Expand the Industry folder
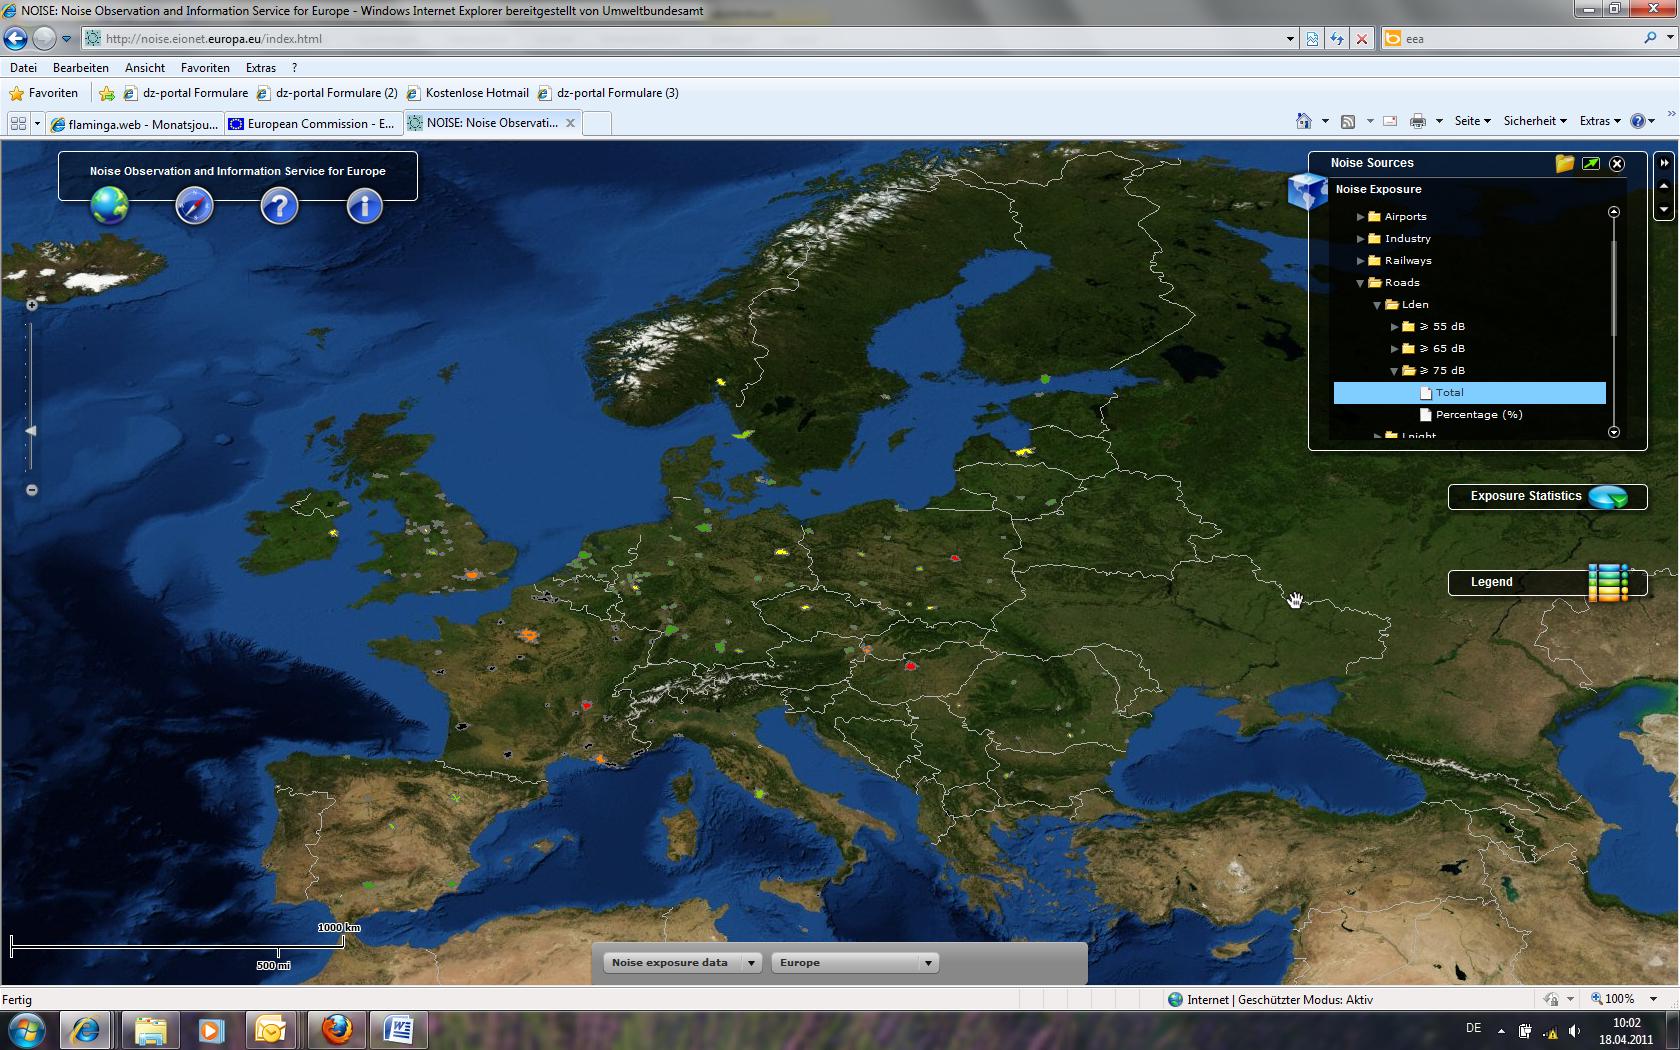This screenshot has width=1680, height=1050. pyautogui.click(x=1360, y=239)
